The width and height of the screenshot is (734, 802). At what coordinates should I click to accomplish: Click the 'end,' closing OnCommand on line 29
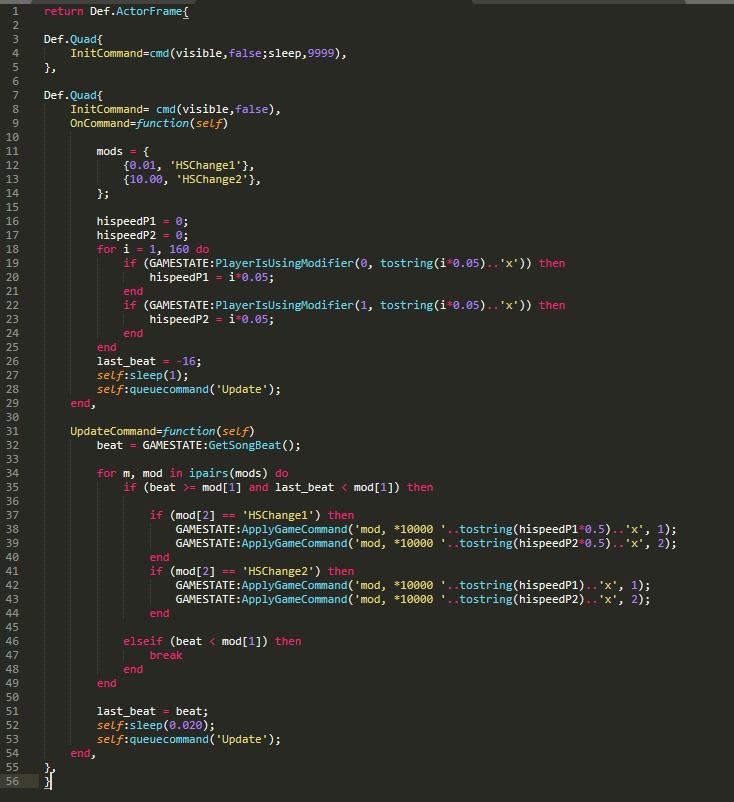[83, 403]
